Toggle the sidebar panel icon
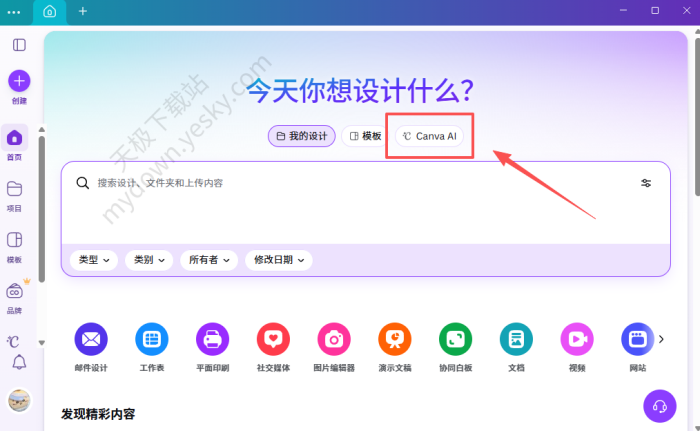This screenshot has width=700, height=431. (x=19, y=45)
